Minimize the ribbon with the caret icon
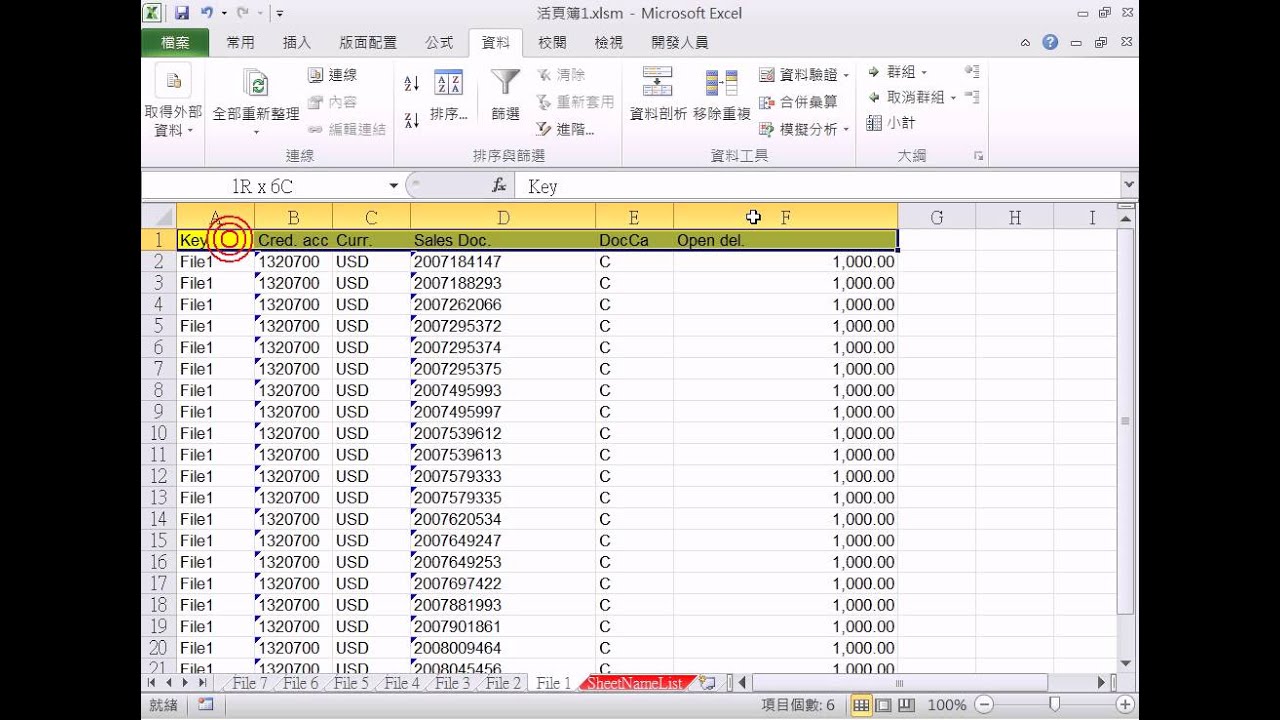This screenshot has height=720, width=1280. point(1026,43)
